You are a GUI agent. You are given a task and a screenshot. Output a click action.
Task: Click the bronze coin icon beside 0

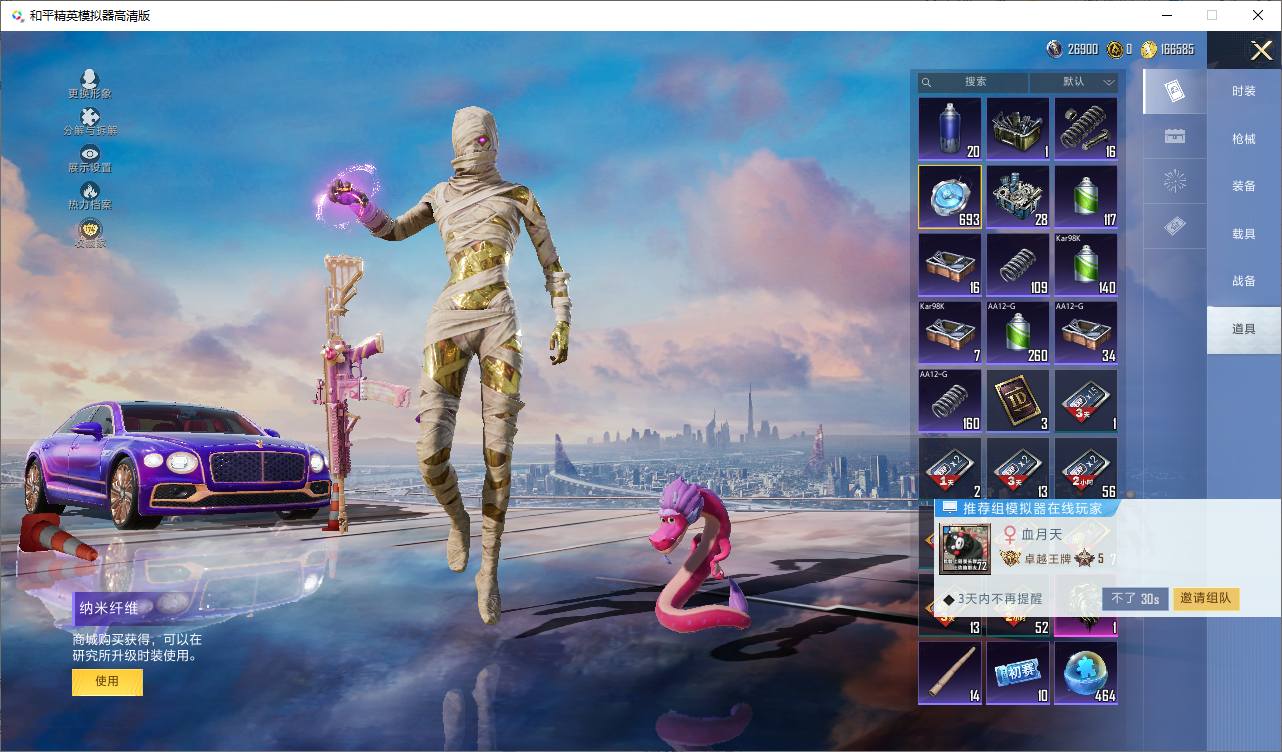point(1113,49)
